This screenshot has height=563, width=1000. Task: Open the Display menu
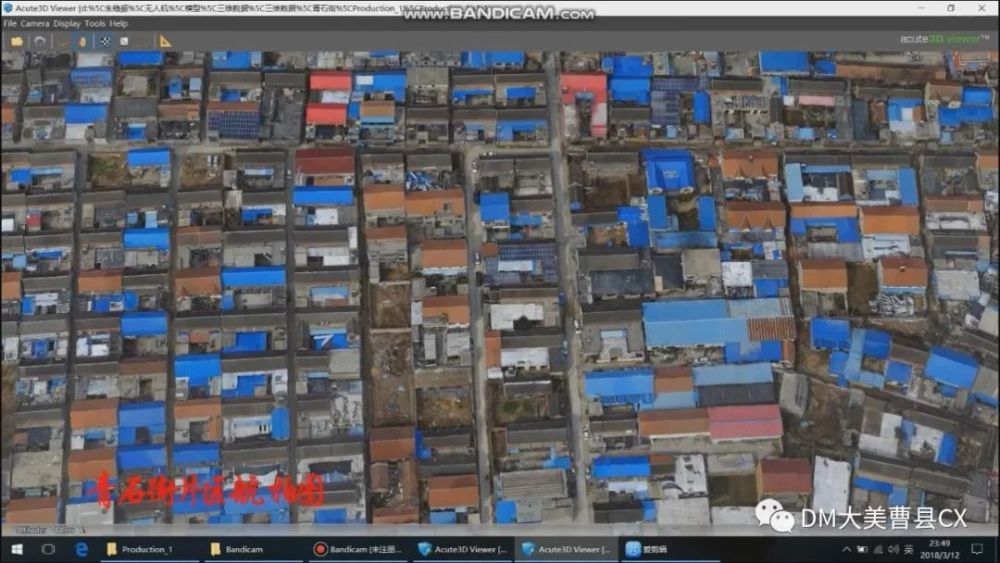pos(66,24)
